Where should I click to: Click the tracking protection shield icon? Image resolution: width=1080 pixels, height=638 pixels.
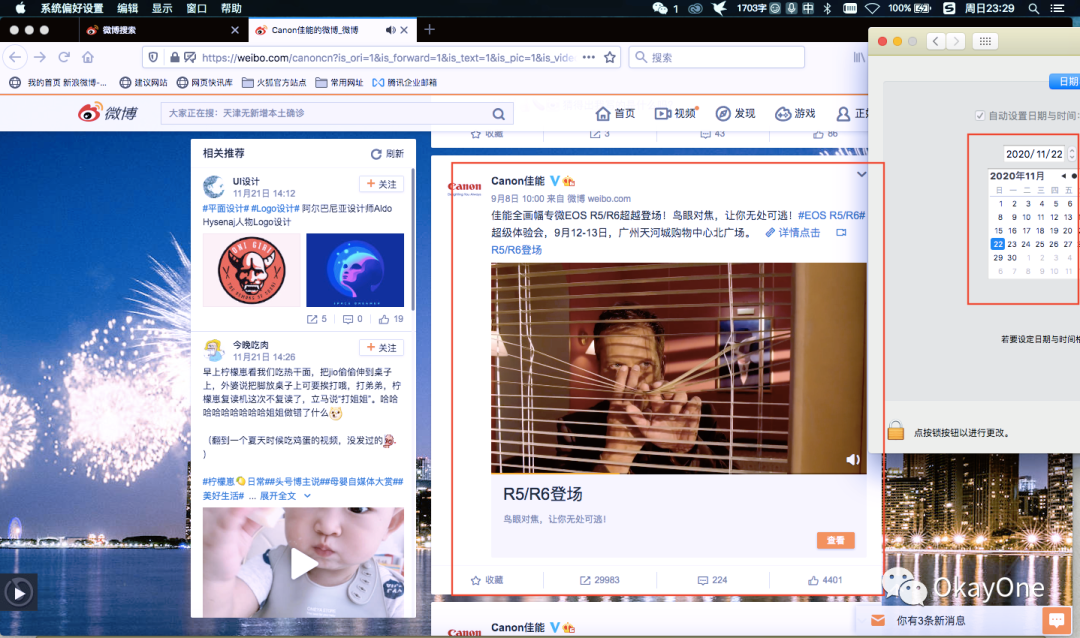[x=154, y=57]
